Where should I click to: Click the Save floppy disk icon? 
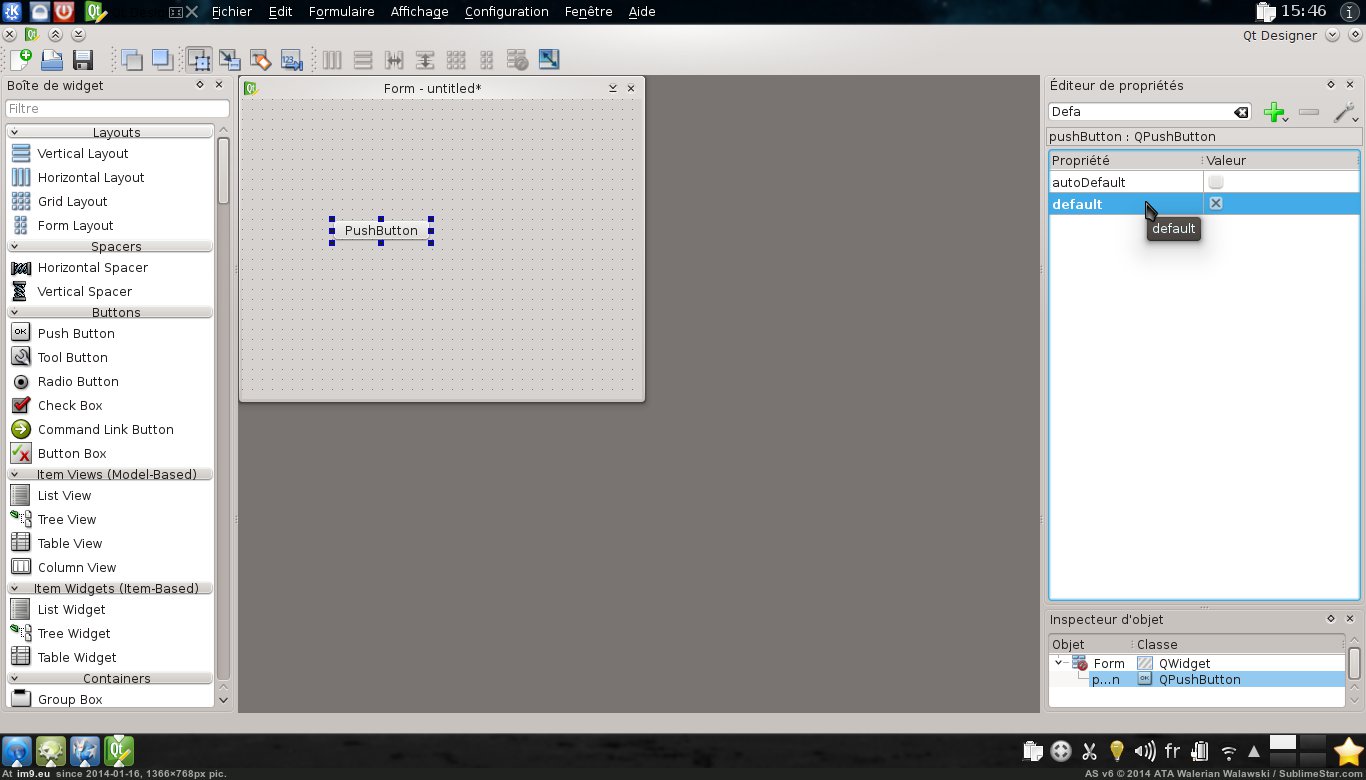[82, 60]
